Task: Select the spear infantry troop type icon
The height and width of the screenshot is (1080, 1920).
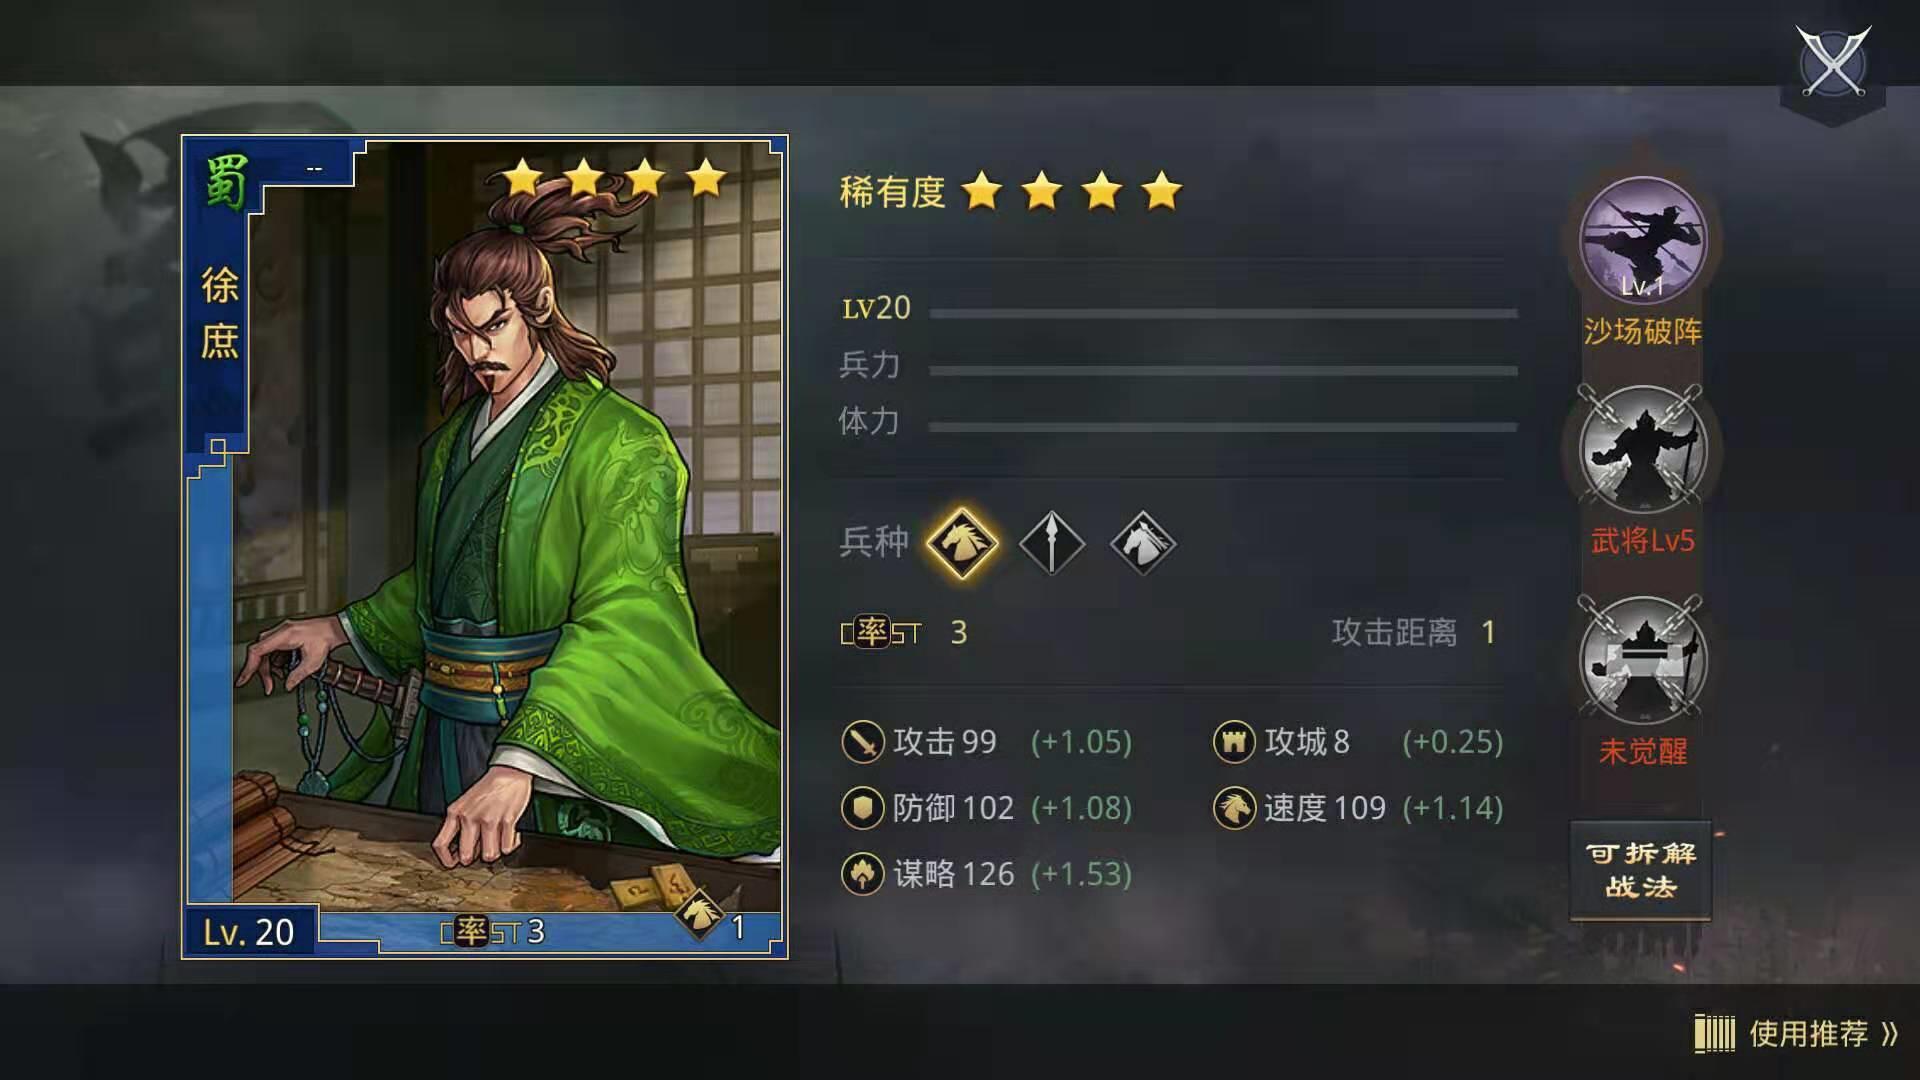Action: point(1052,543)
